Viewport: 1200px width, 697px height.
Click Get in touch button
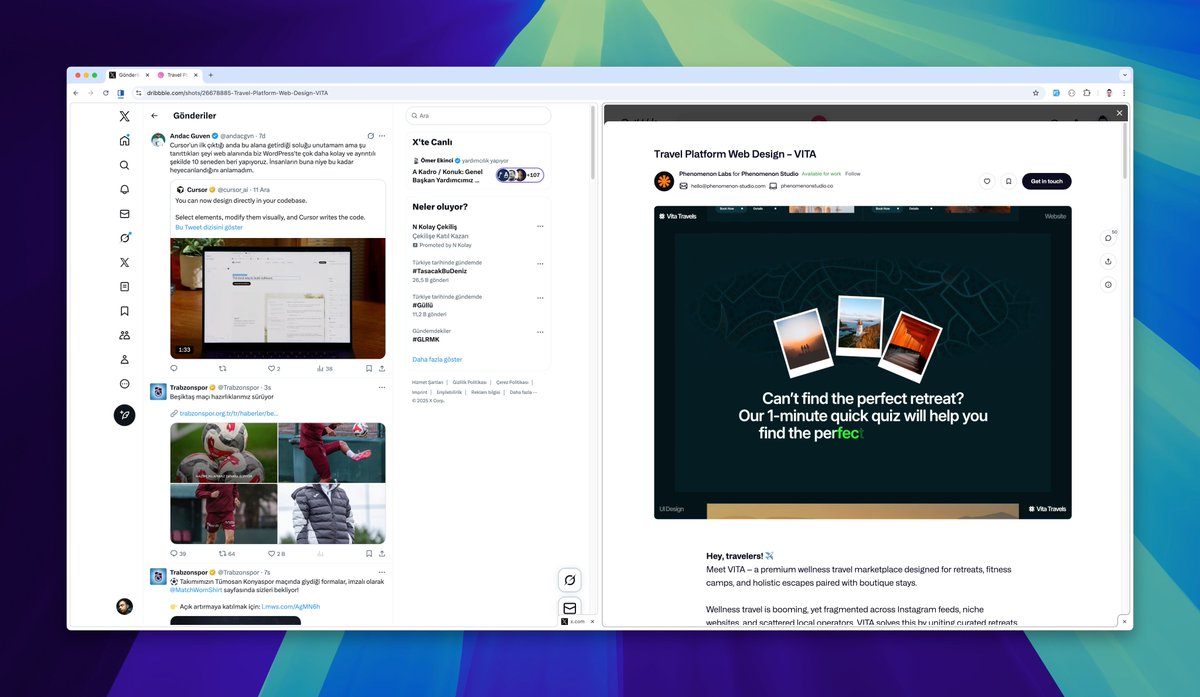pos(1046,181)
